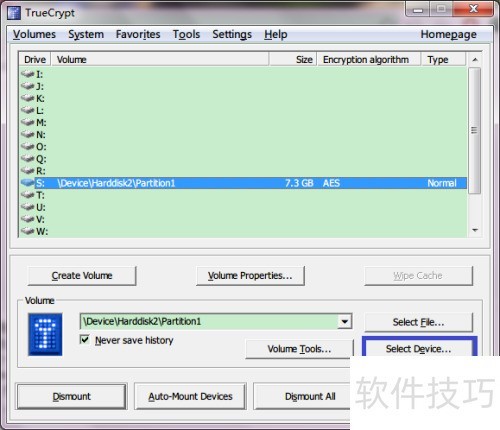Click the drive icon for Q:
This screenshot has height=430, width=500.
click(x=28, y=158)
